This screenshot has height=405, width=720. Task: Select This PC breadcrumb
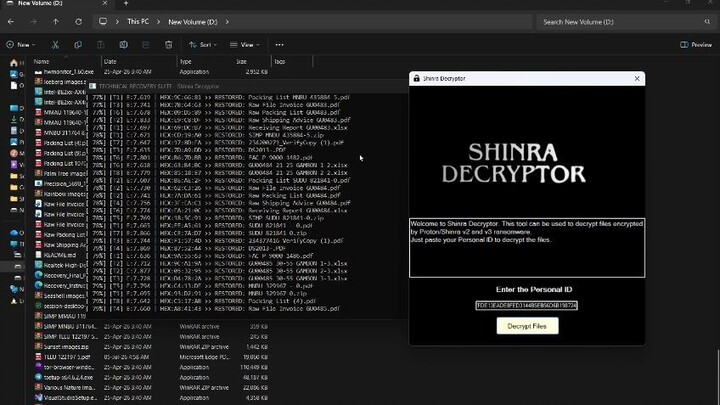pyautogui.click(x=138, y=22)
